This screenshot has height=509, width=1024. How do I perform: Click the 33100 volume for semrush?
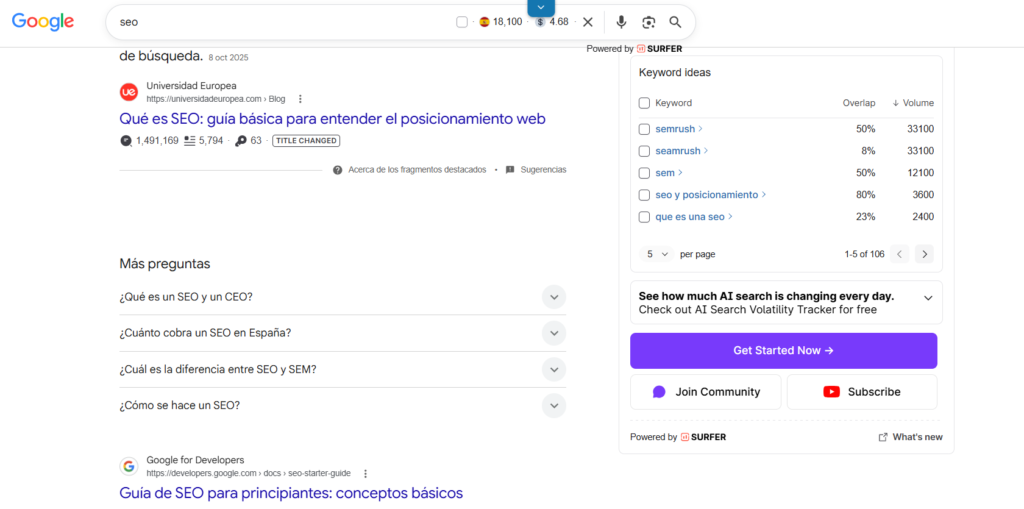tap(920, 129)
